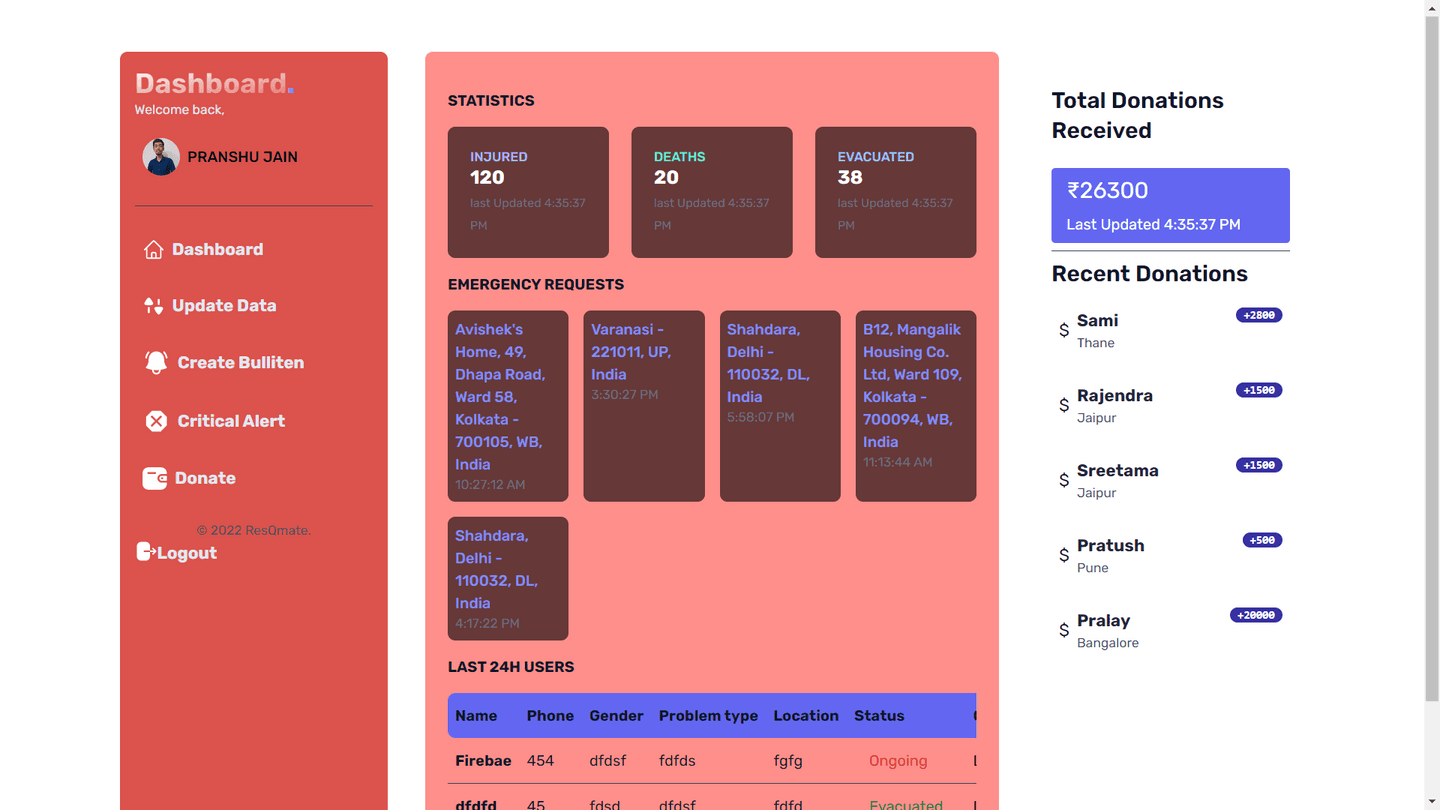Select donor name Sami
This screenshot has width=1440, height=810.
(x=1098, y=321)
